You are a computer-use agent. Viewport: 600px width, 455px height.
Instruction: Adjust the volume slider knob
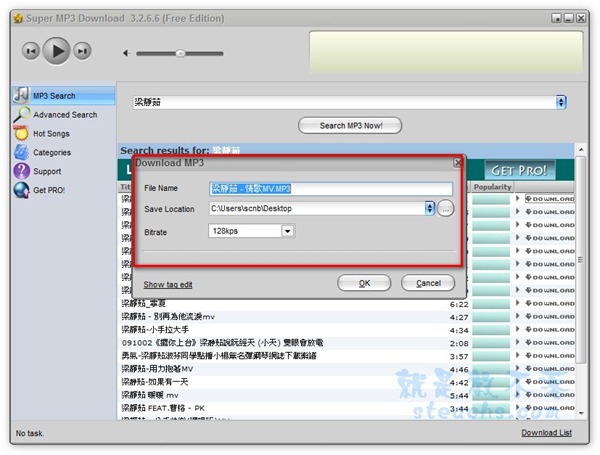(x=180, y=53)
